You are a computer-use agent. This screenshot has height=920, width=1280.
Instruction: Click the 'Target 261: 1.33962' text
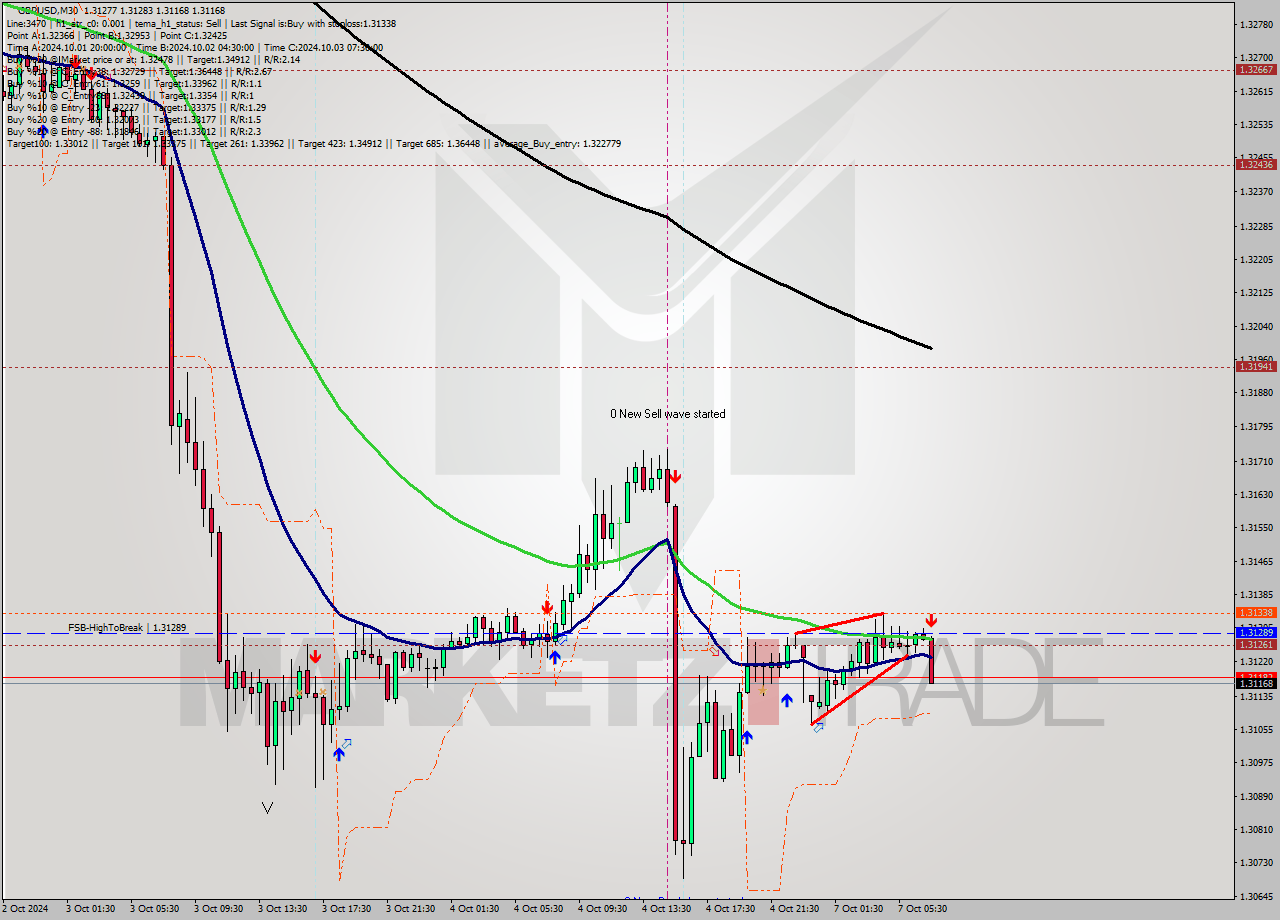pyautogui.click(x=242, y=144)
